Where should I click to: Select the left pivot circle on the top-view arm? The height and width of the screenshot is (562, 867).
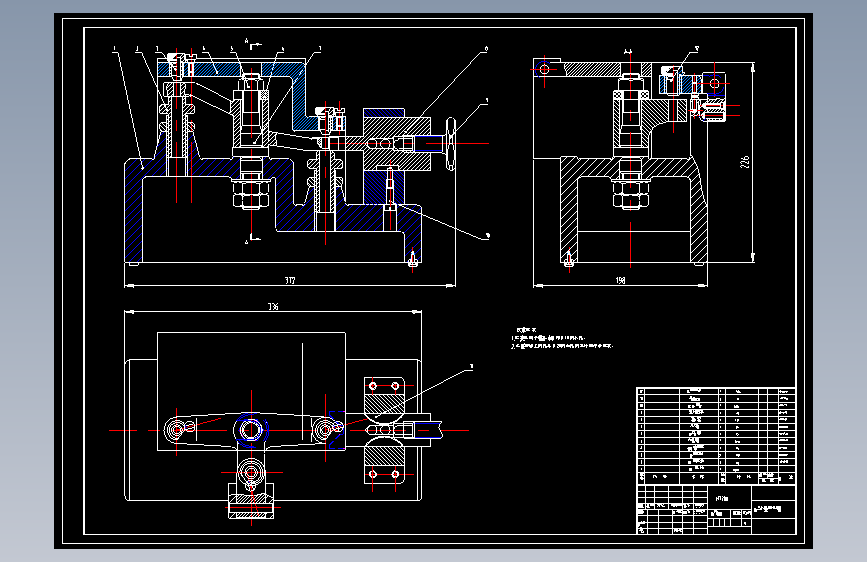(x=176, y=430)
